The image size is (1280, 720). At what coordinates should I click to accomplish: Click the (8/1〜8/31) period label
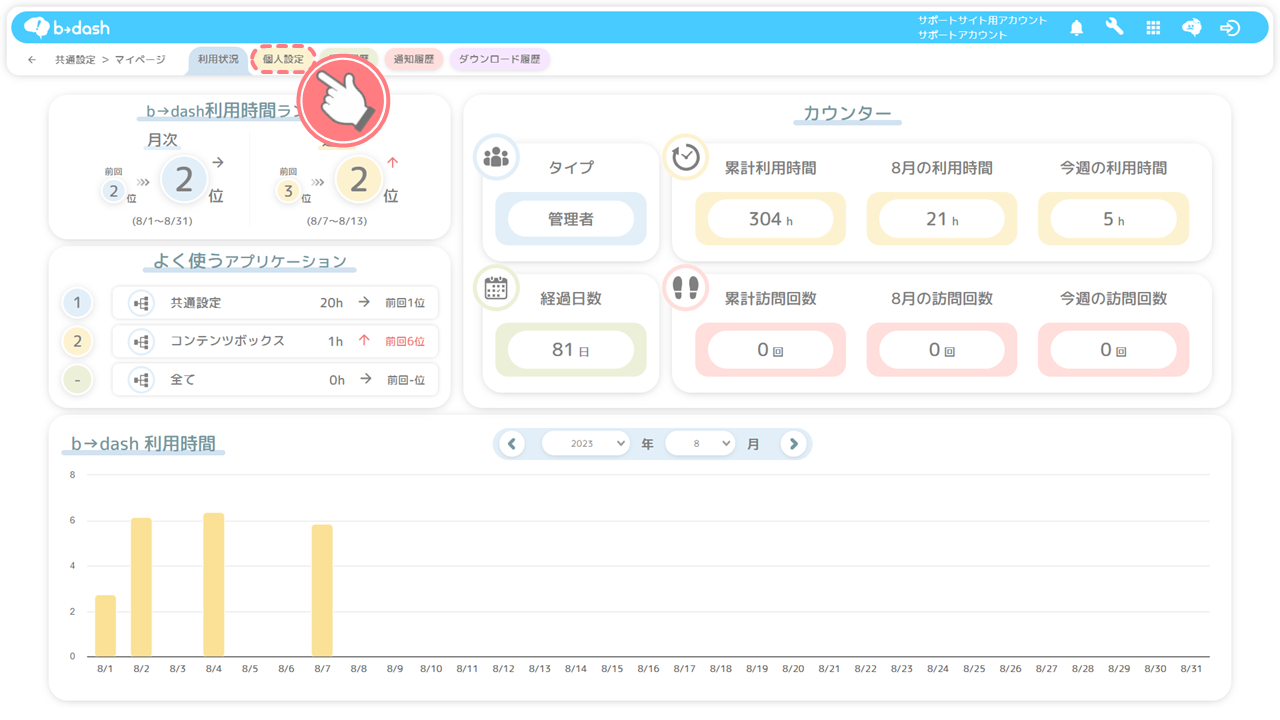pos(162,221)
